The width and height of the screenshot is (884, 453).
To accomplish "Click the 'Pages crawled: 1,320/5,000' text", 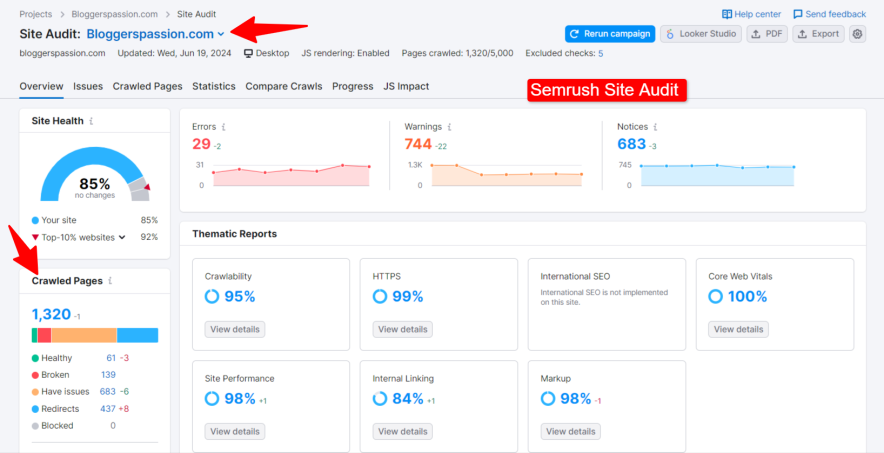I will coord(457,53).
